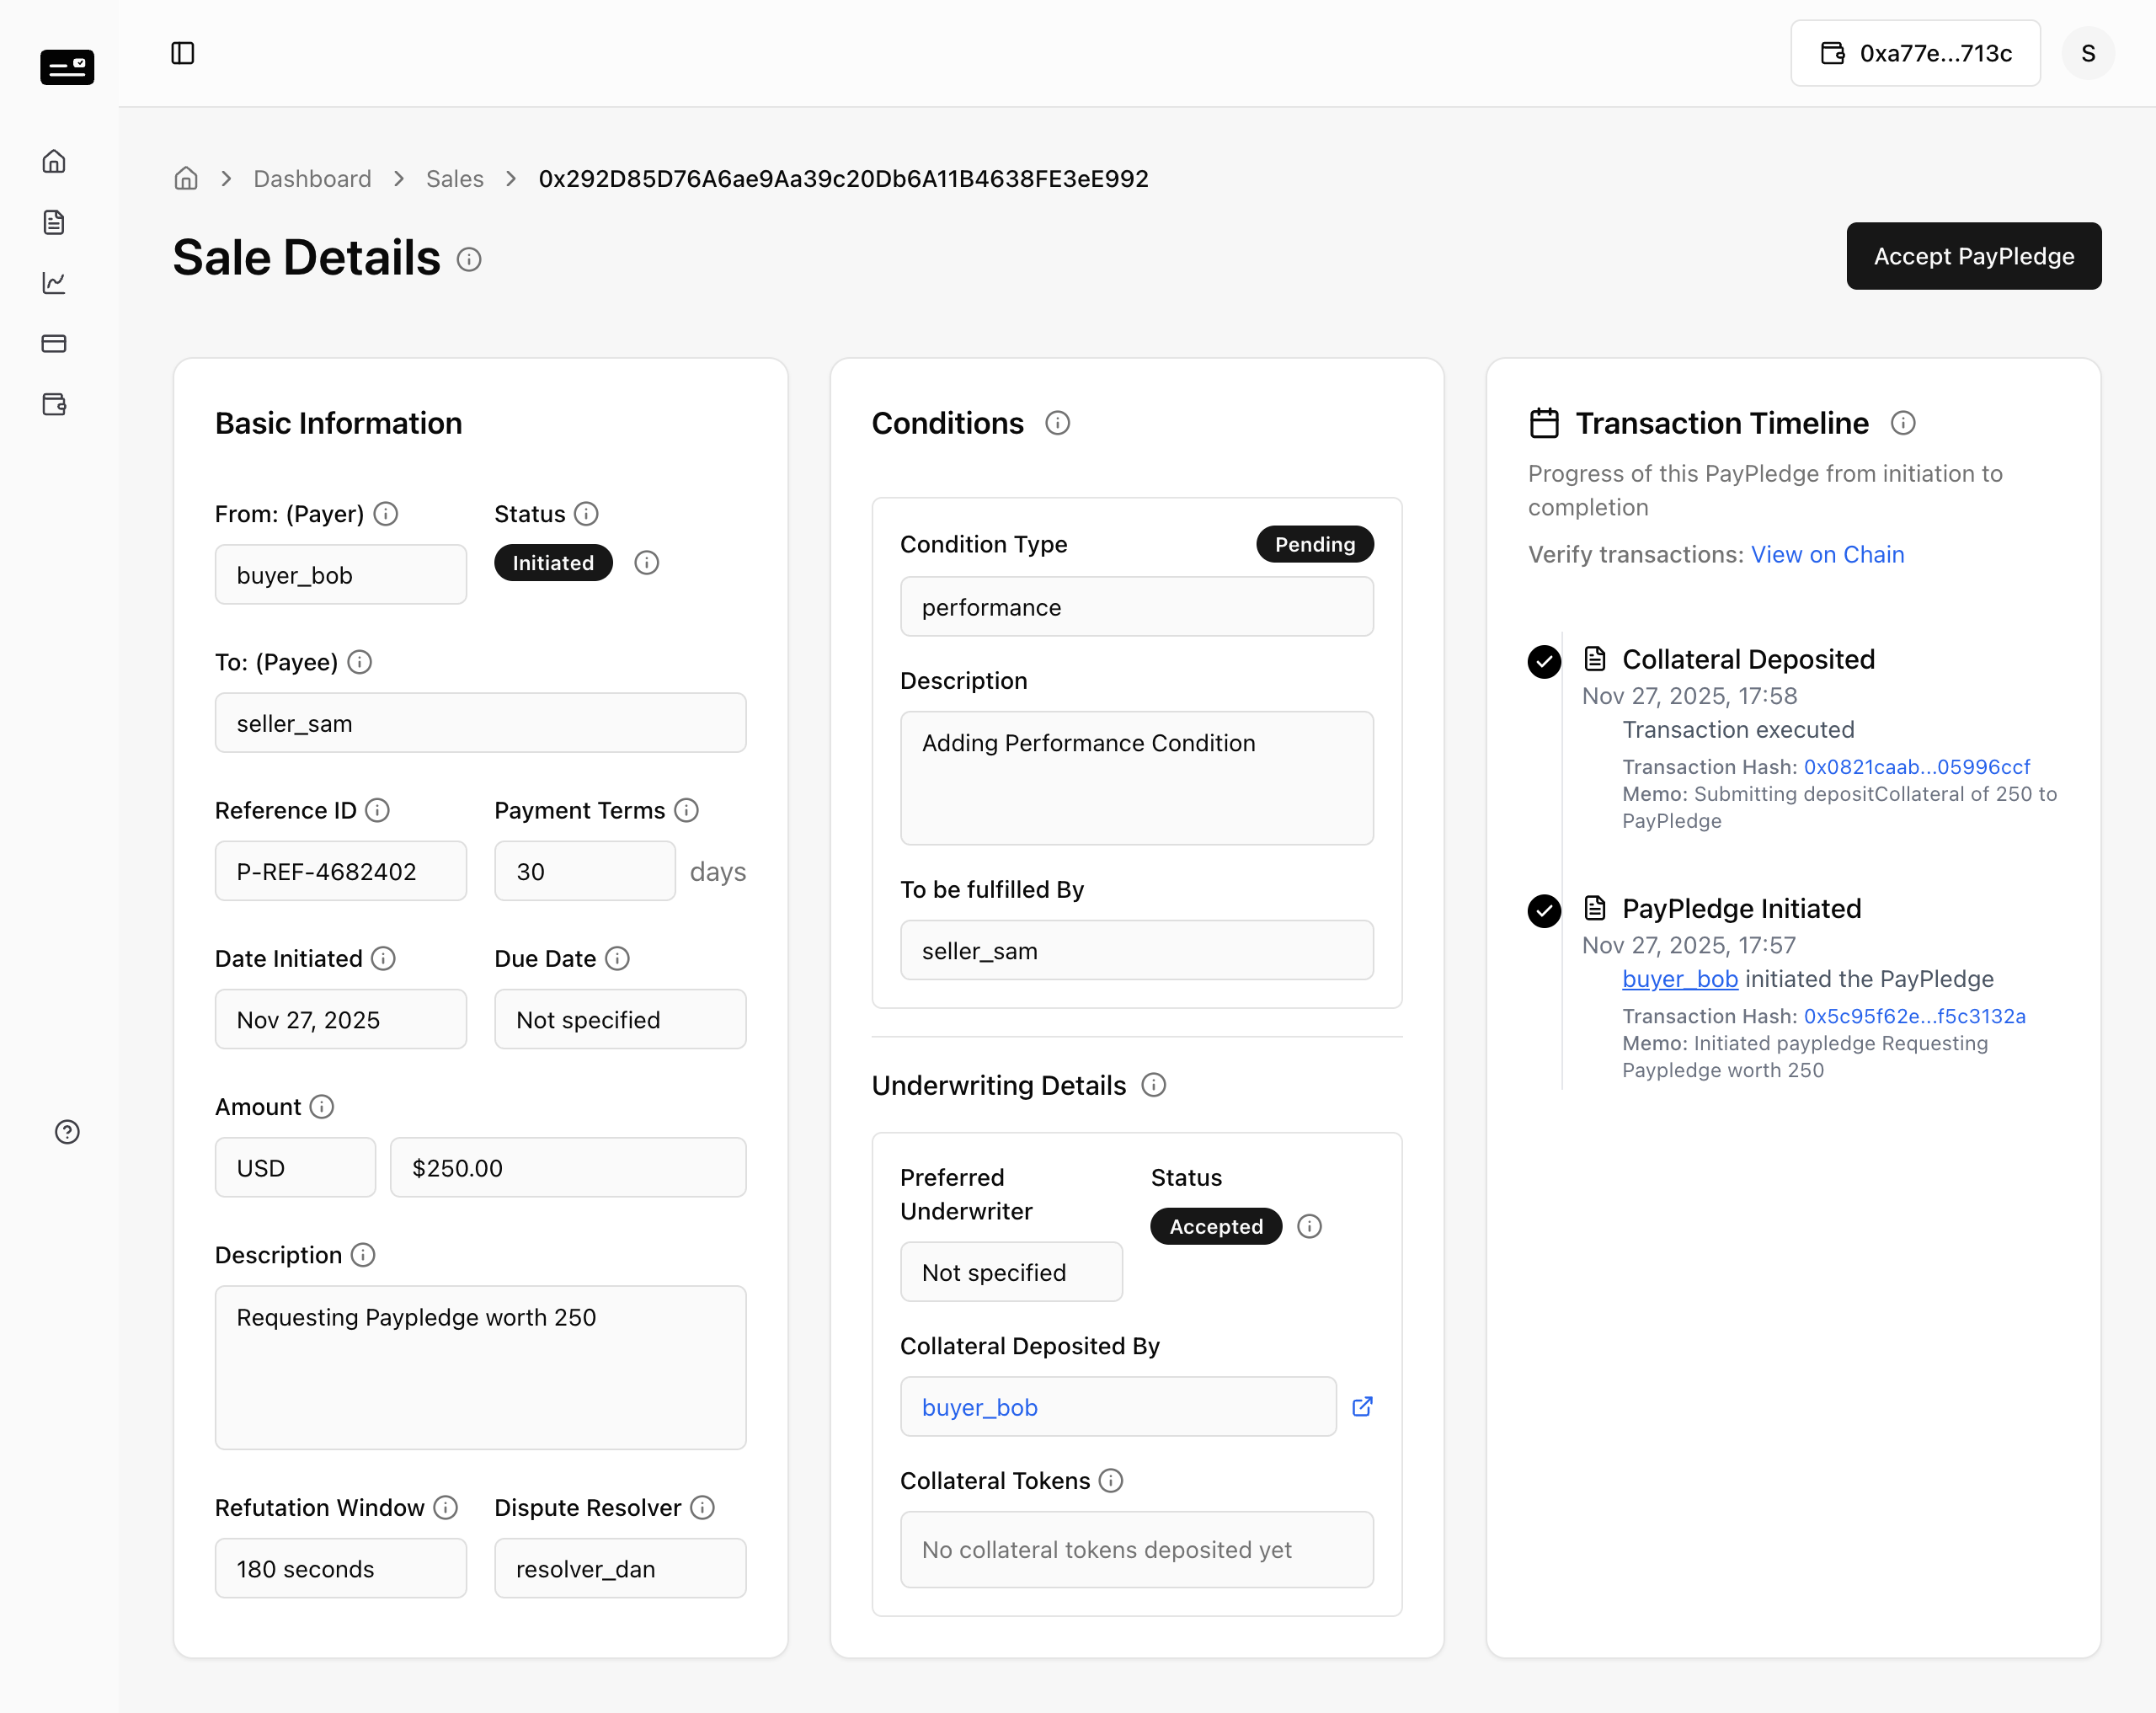Open the wallet icon in sidebar

point(54,404)
